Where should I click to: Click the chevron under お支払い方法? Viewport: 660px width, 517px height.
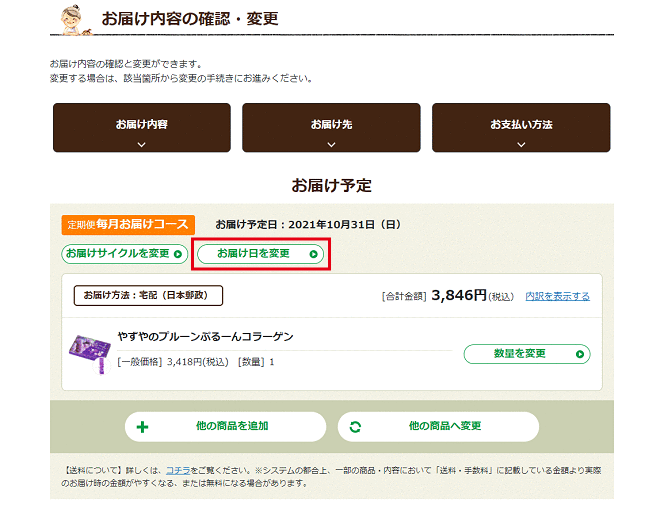point(521,144)
